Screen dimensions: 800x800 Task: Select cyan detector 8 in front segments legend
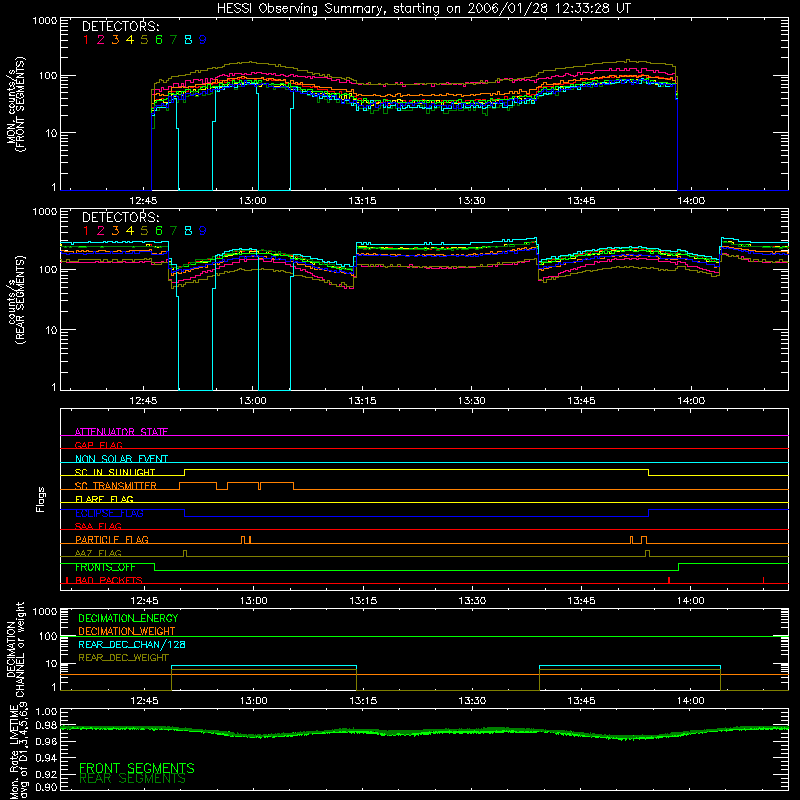click(188, 40)
